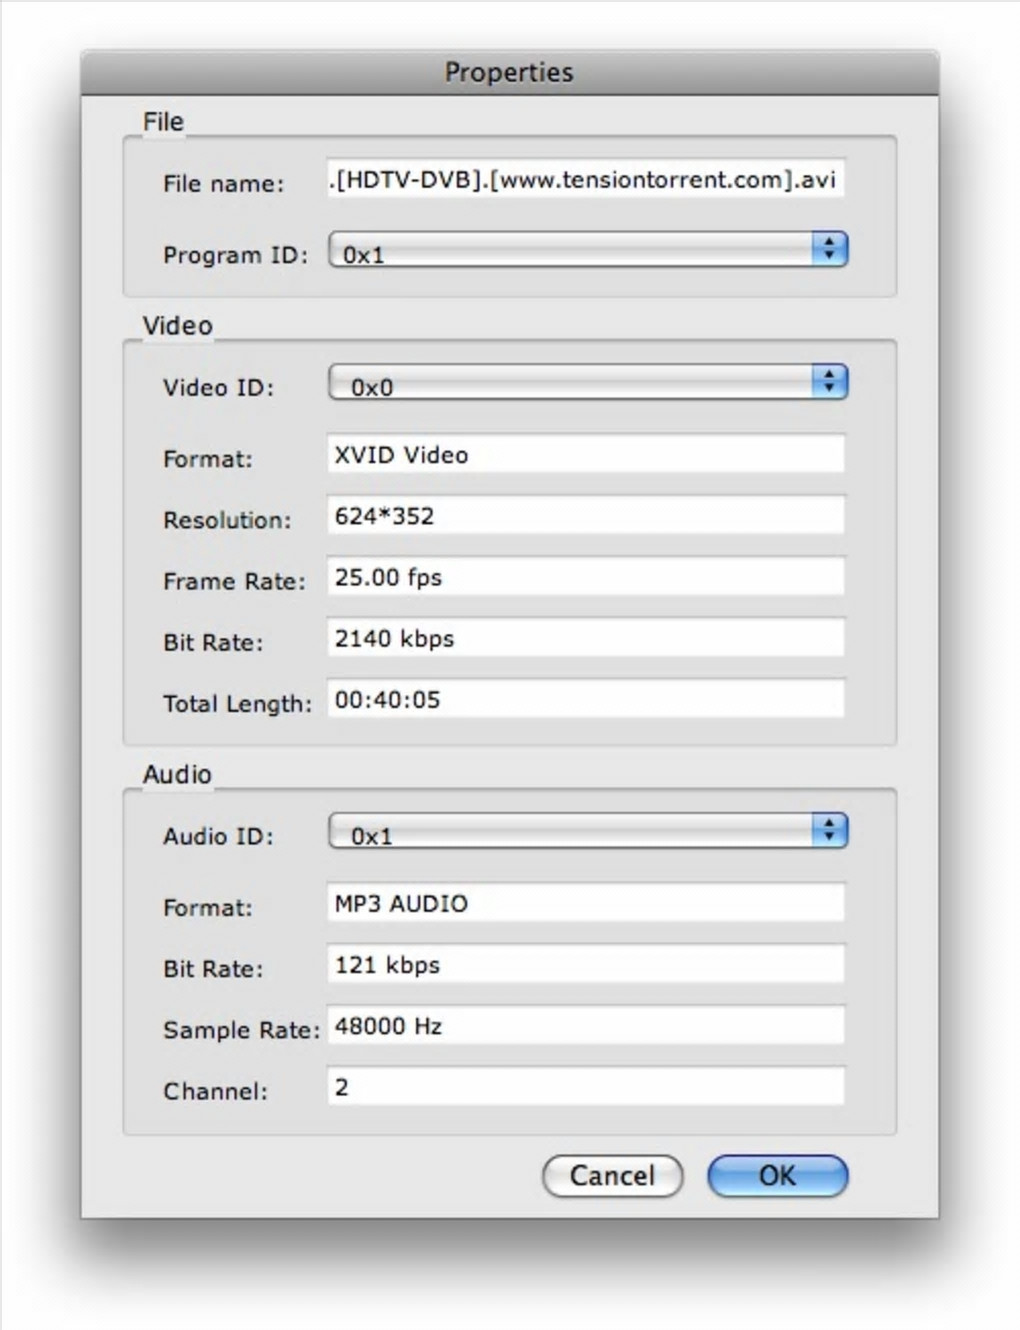Open the Program ID dropdown
The image size is (1020, 1330).
coord(588,250)
